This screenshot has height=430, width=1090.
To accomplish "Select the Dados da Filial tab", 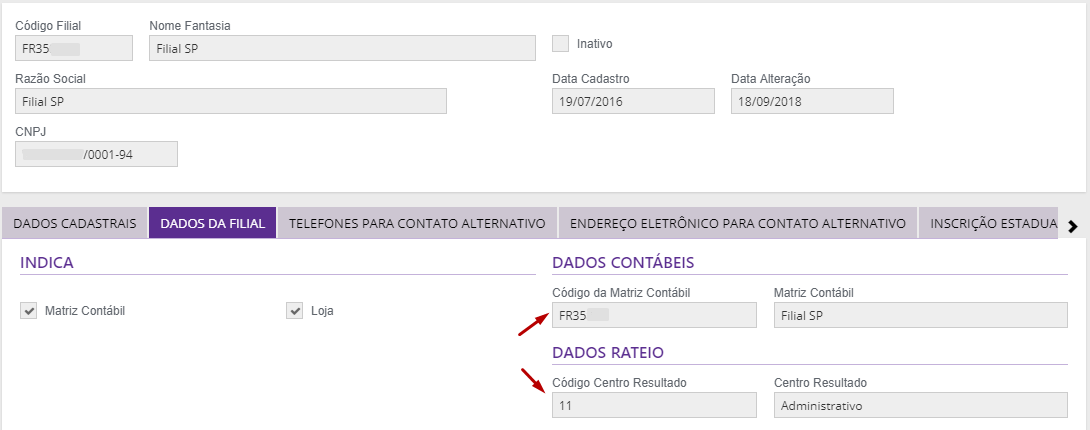I will 212,223.
